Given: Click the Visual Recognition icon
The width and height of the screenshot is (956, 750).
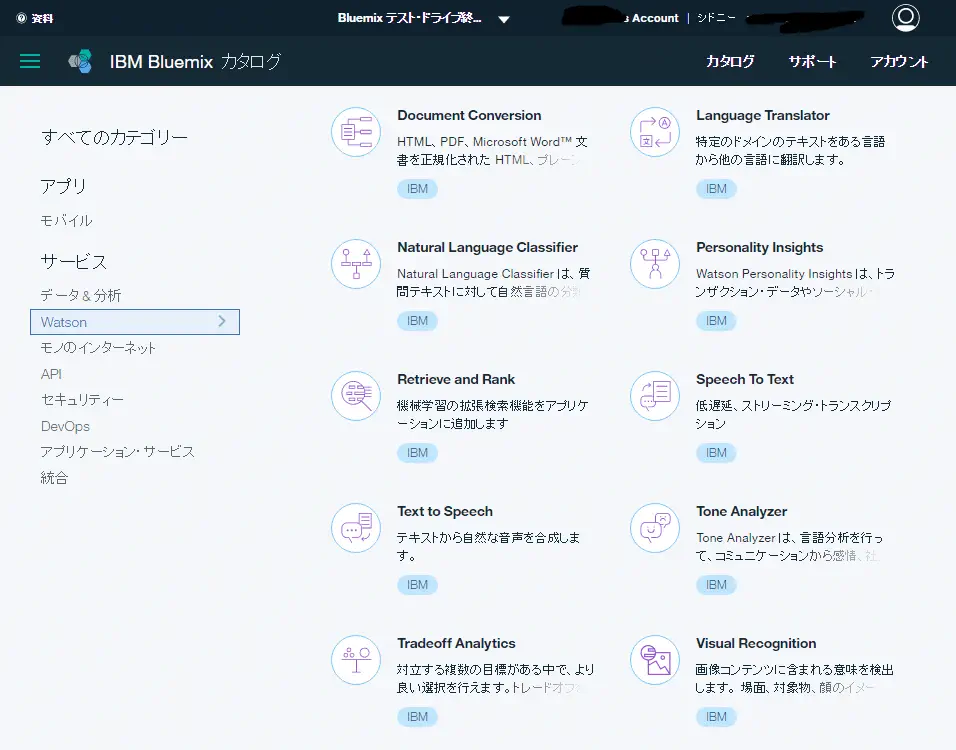Looking at the screenshot, I should coord(655,660).
